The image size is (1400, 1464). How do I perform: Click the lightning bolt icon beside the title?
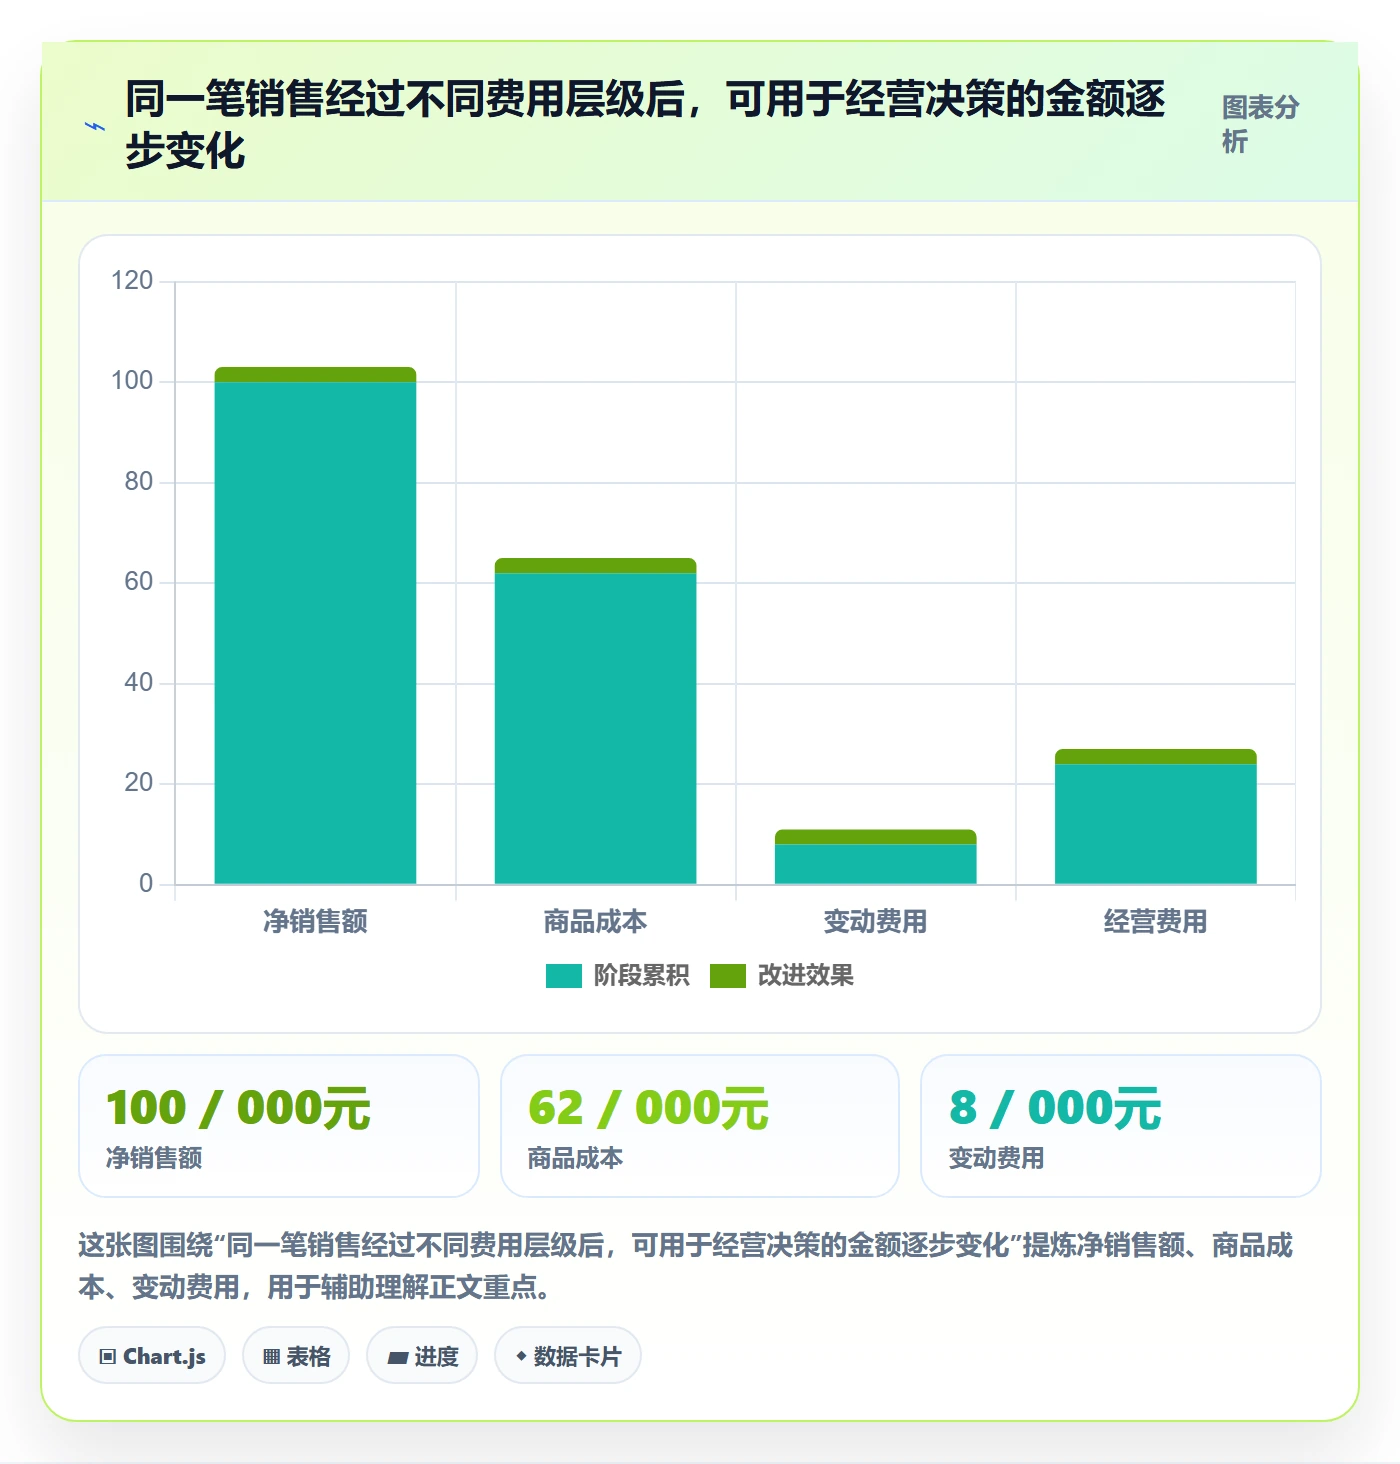[95, 127]
